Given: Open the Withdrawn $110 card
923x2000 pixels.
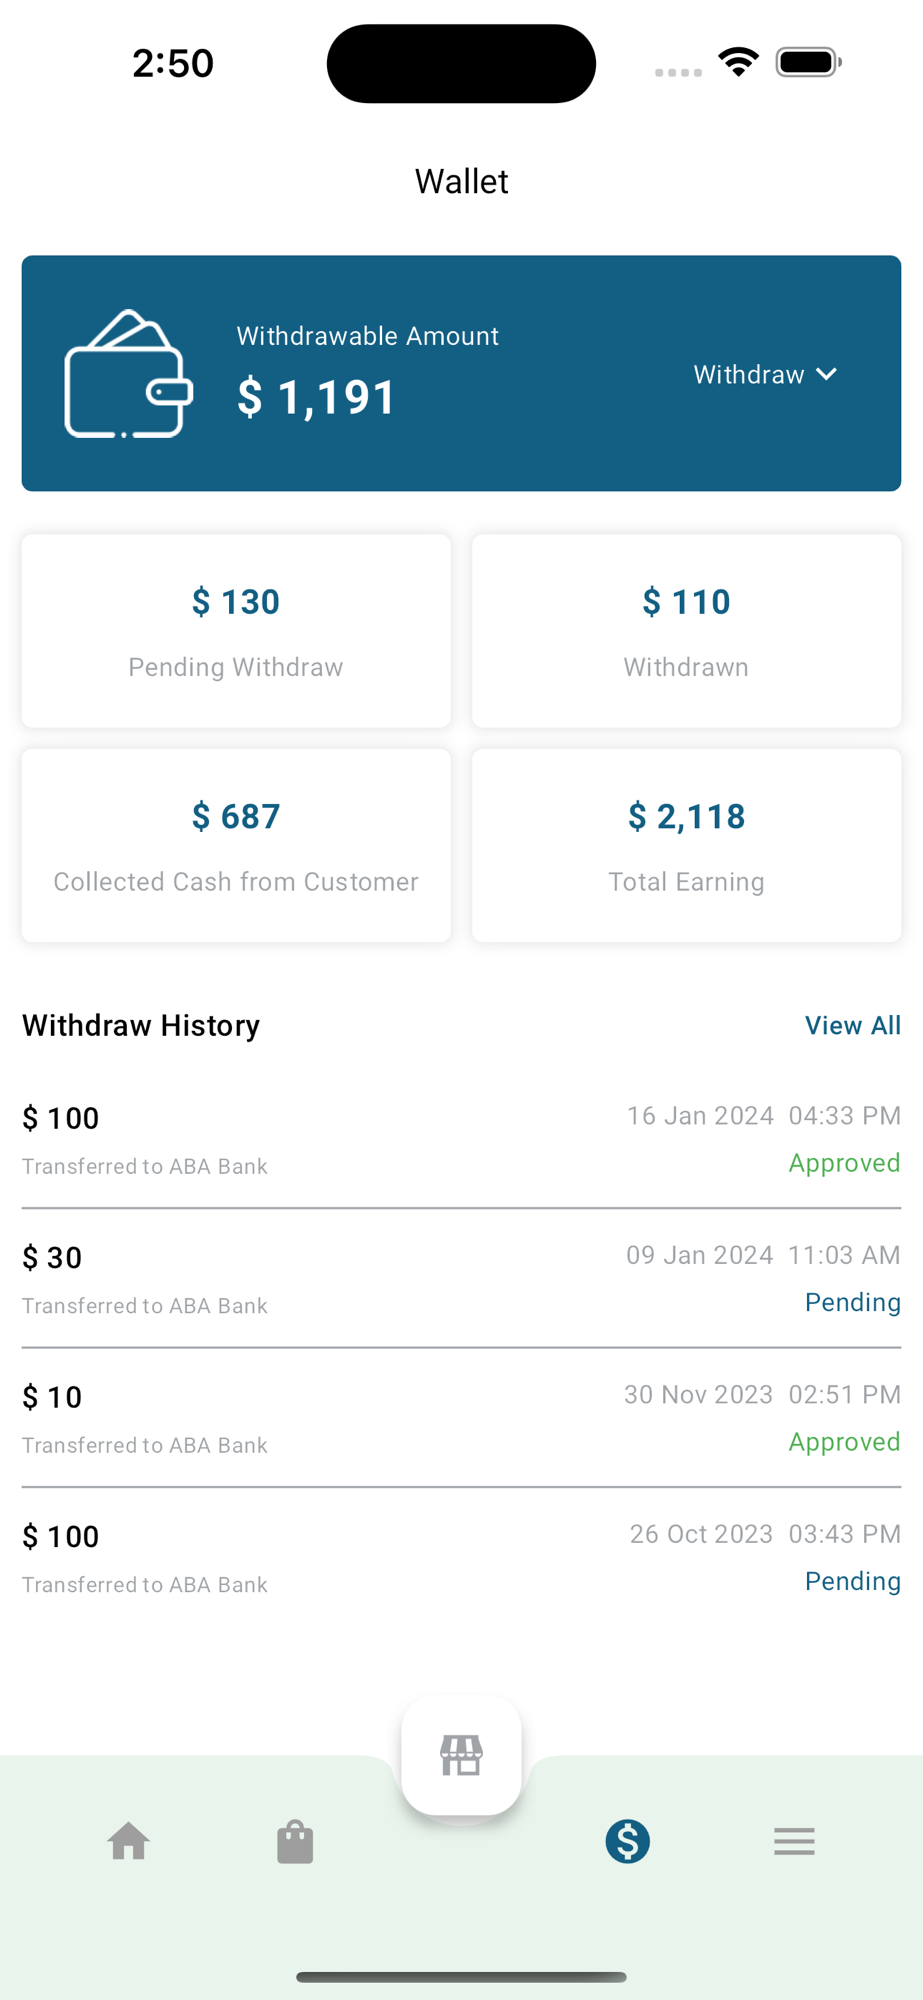Looking at the screenshot, I should tap(686, 631).
